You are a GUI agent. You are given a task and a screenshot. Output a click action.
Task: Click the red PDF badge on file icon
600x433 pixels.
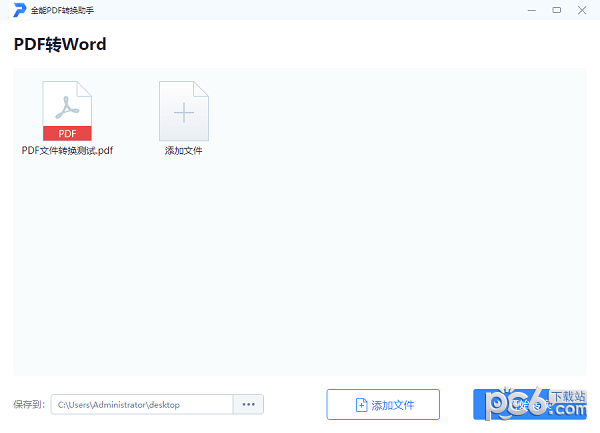[67, 133]
